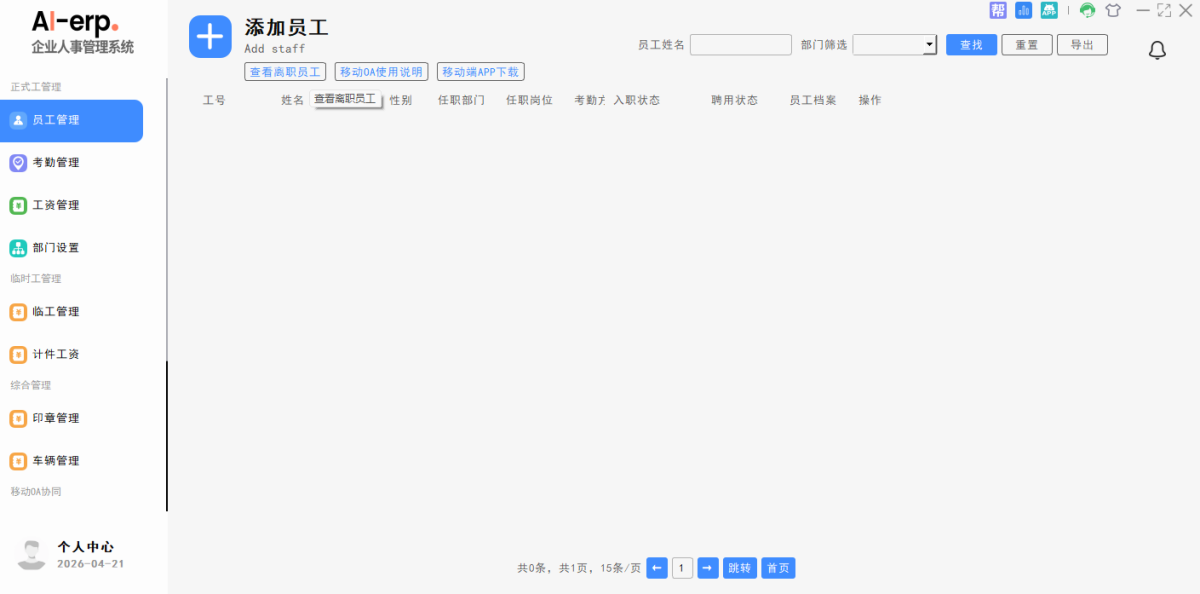Open the notification bell

(x=1157, y=50)
